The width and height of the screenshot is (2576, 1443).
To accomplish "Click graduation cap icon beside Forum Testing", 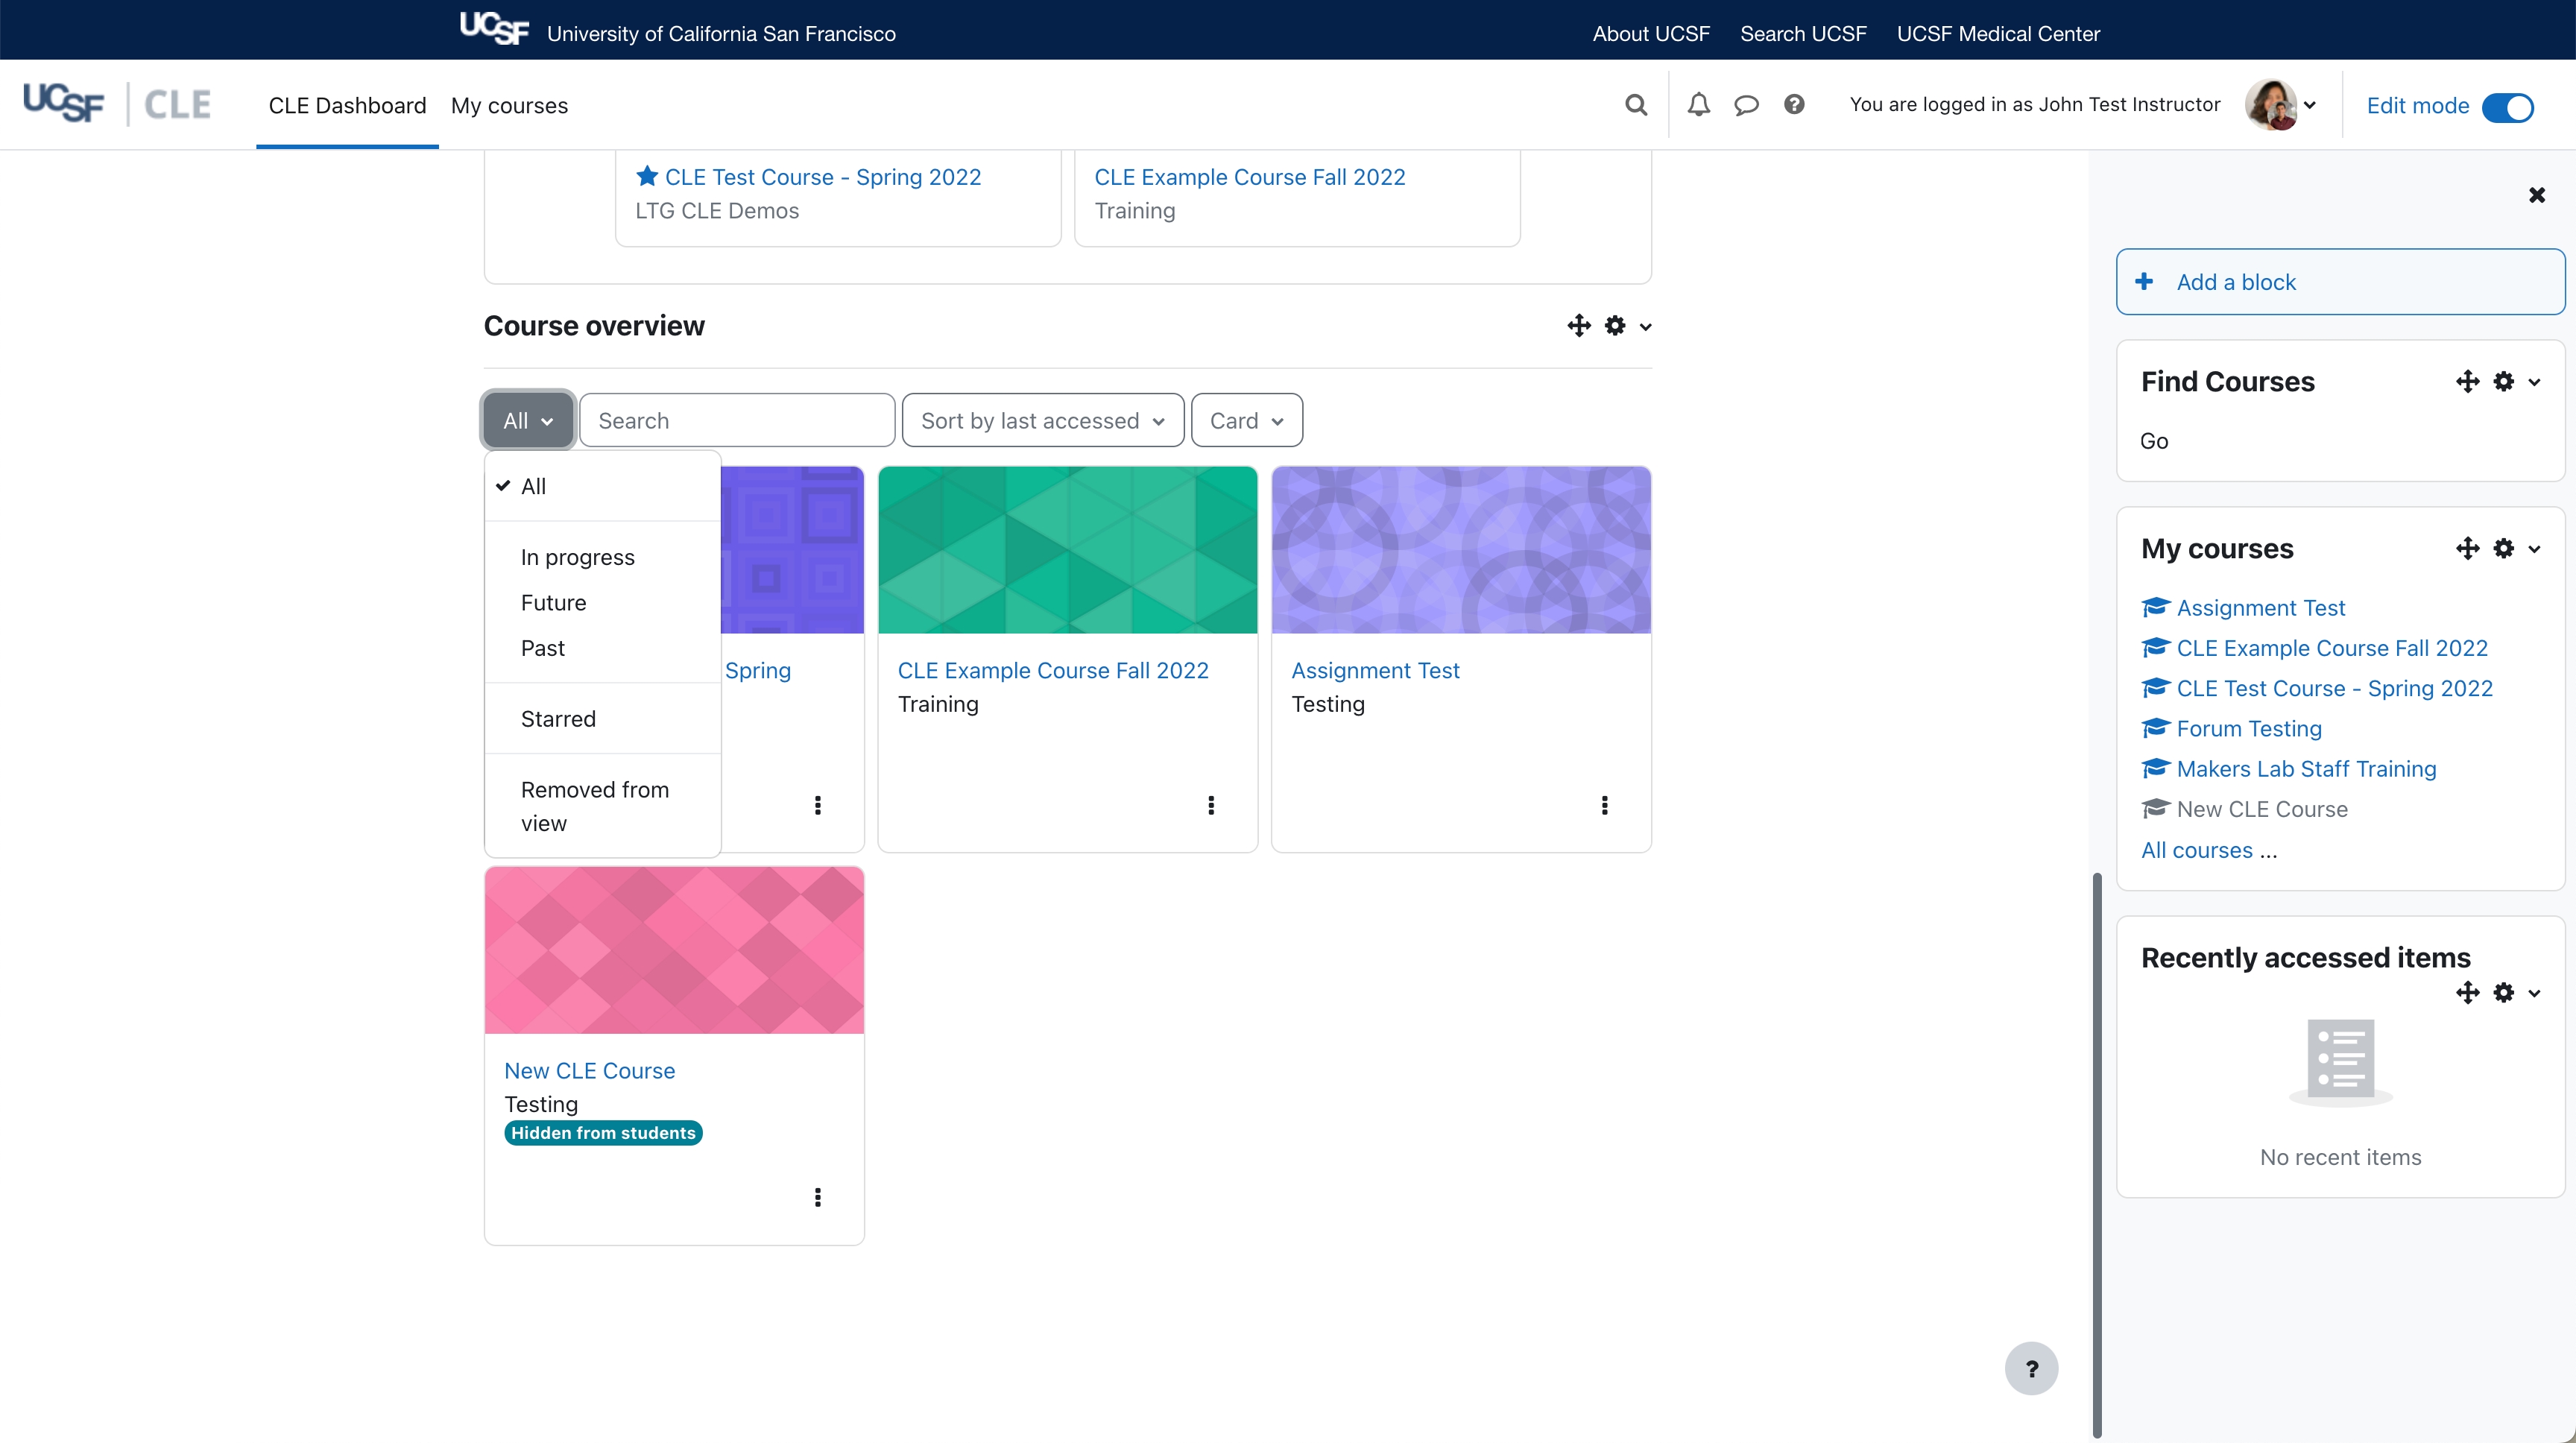I will pos(2155,728).
